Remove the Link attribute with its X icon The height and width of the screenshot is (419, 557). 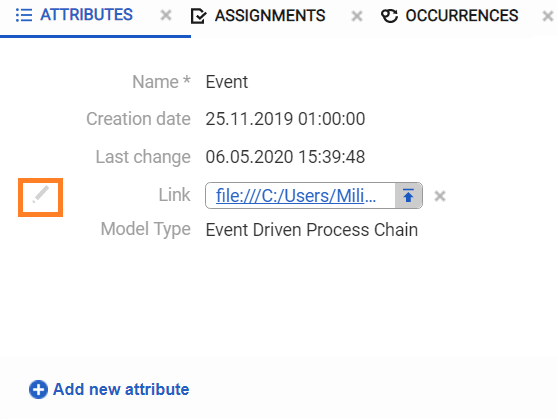pyautogui.click(x=440, y=196)
